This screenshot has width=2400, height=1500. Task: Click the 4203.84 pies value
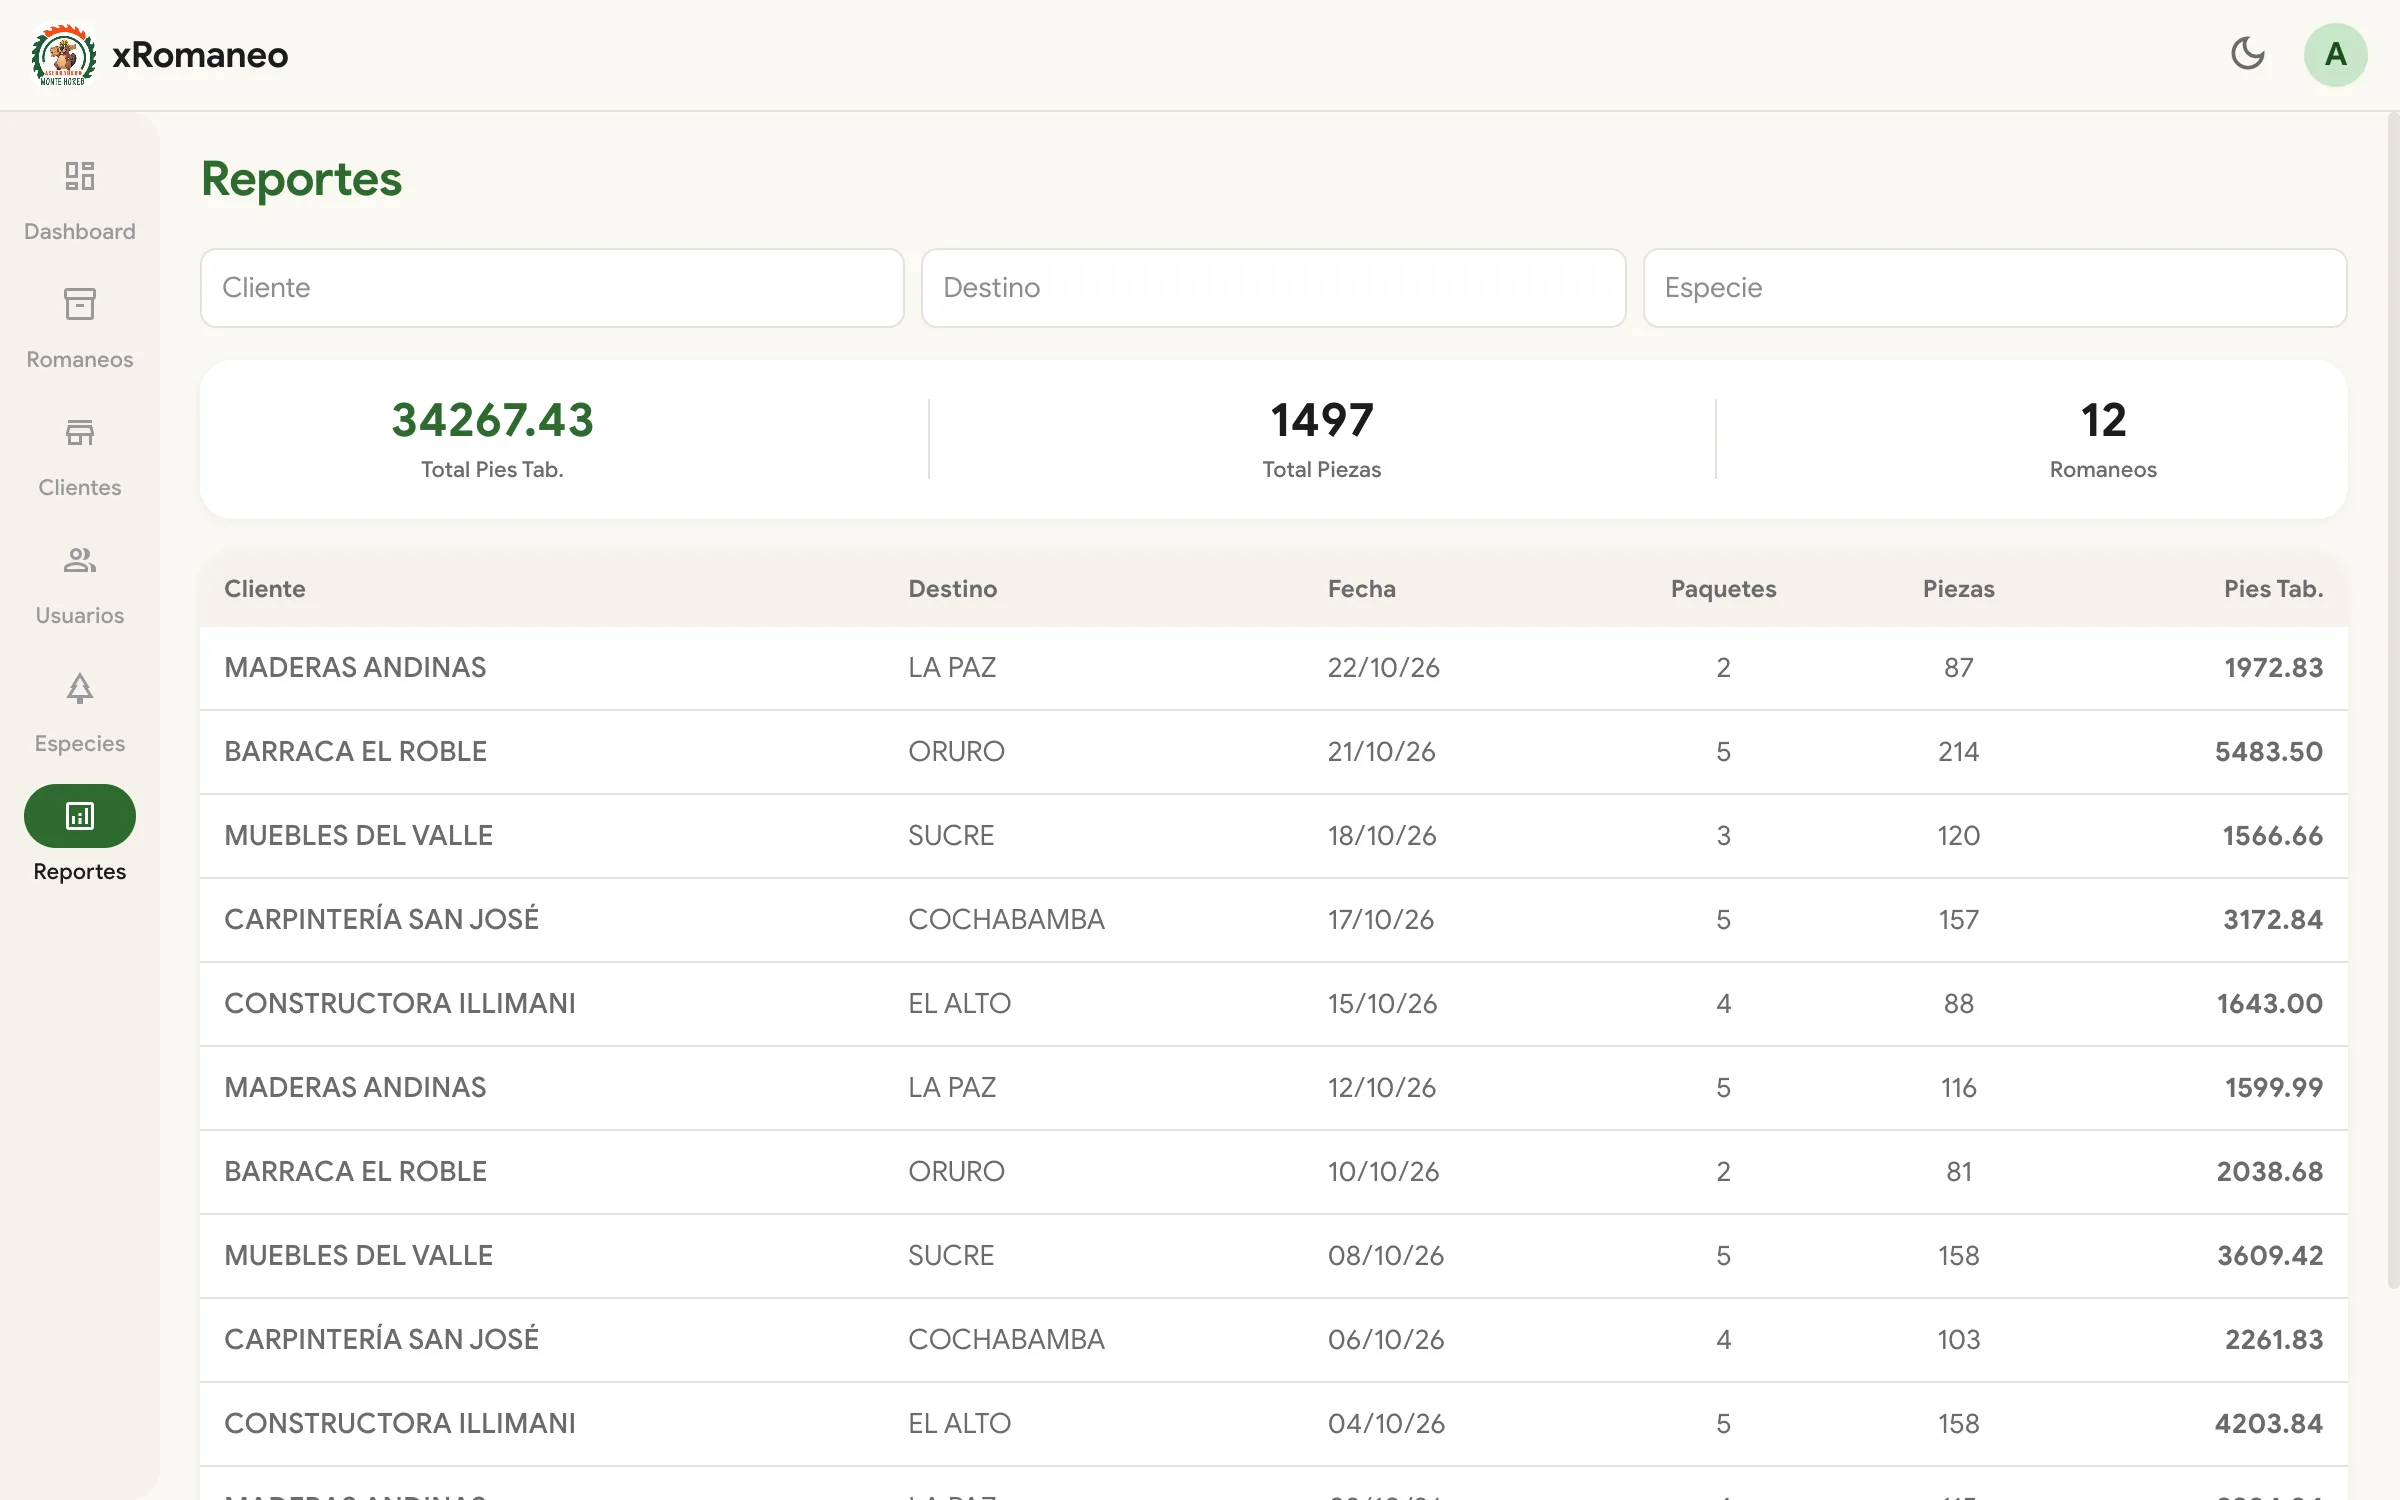2269,1424
